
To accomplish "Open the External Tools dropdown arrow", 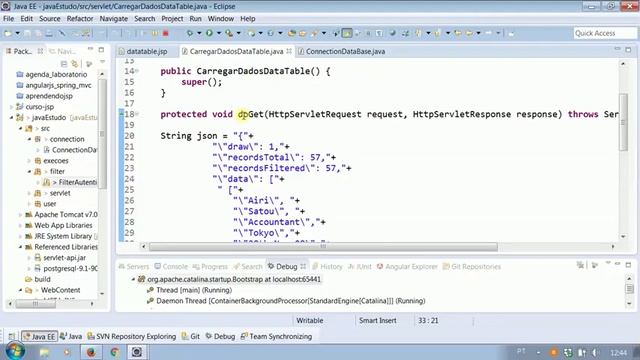I will coord(238,33).
